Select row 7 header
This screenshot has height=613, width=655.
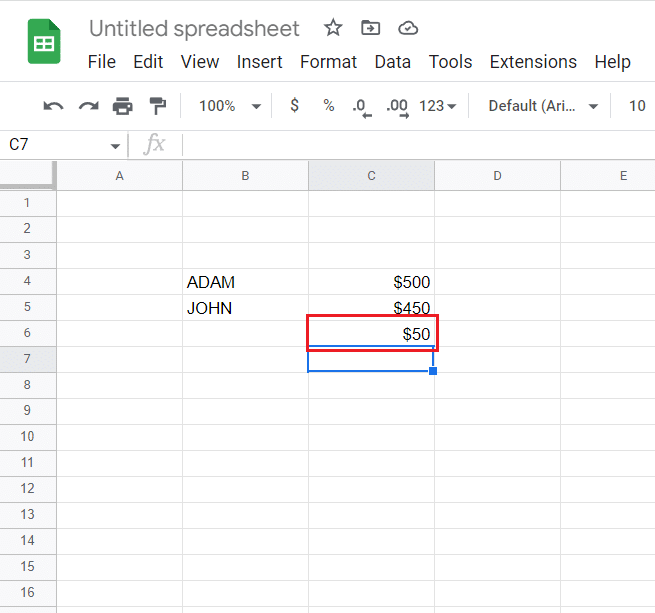point(28,359)
